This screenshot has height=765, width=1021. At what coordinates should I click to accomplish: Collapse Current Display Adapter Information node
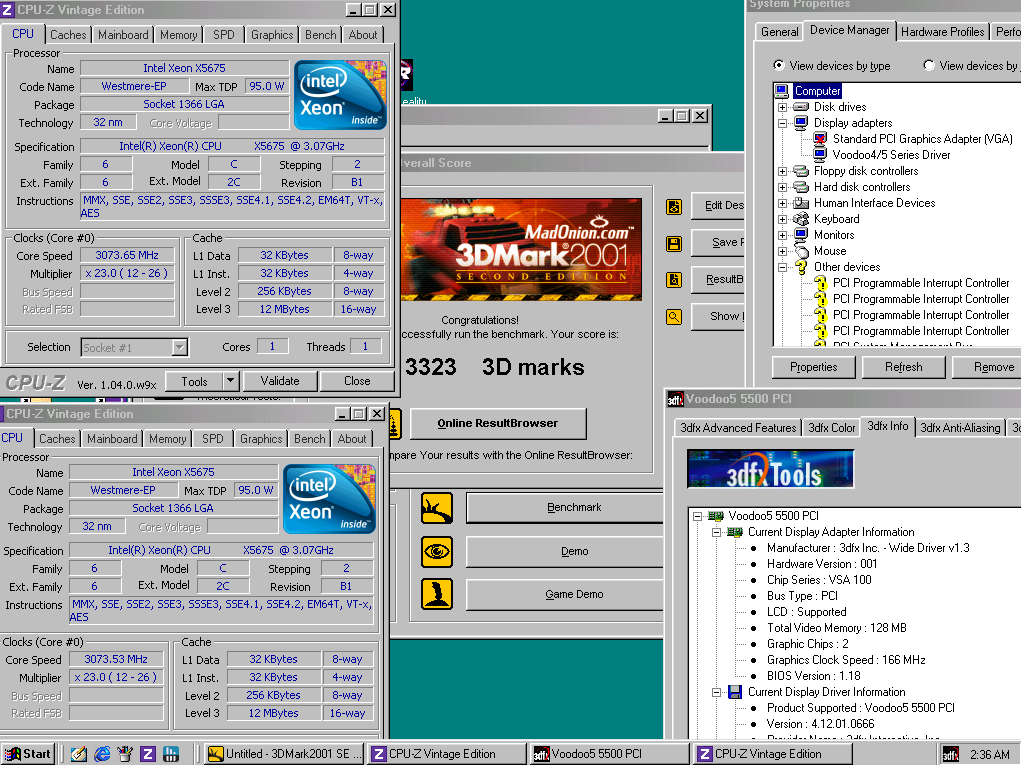(716, 533)
